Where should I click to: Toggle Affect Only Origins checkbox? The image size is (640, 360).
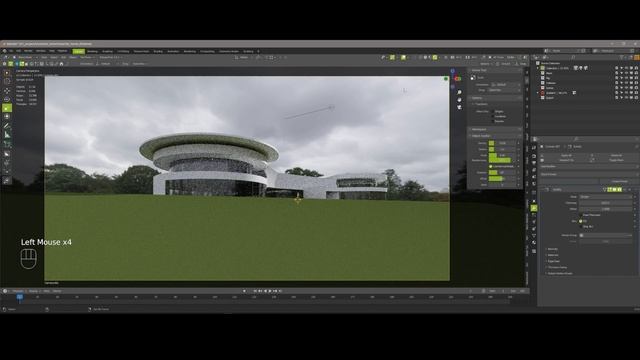tap(493, 111)
